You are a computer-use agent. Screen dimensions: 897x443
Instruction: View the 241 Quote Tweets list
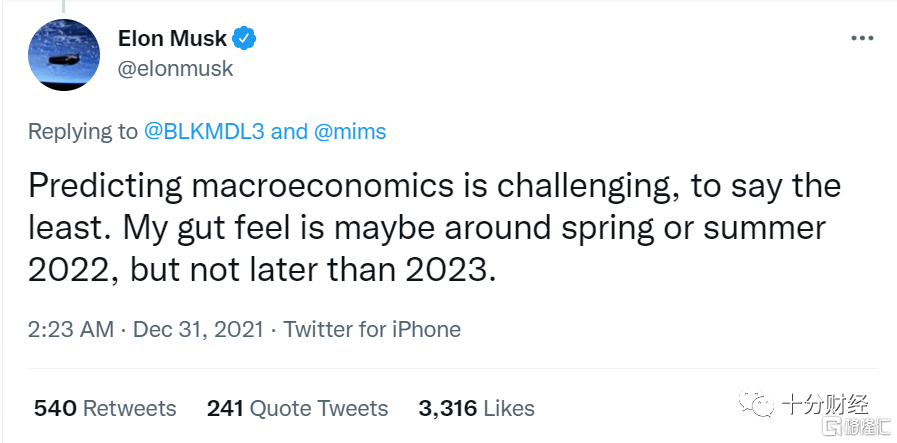tap(297, 409)
